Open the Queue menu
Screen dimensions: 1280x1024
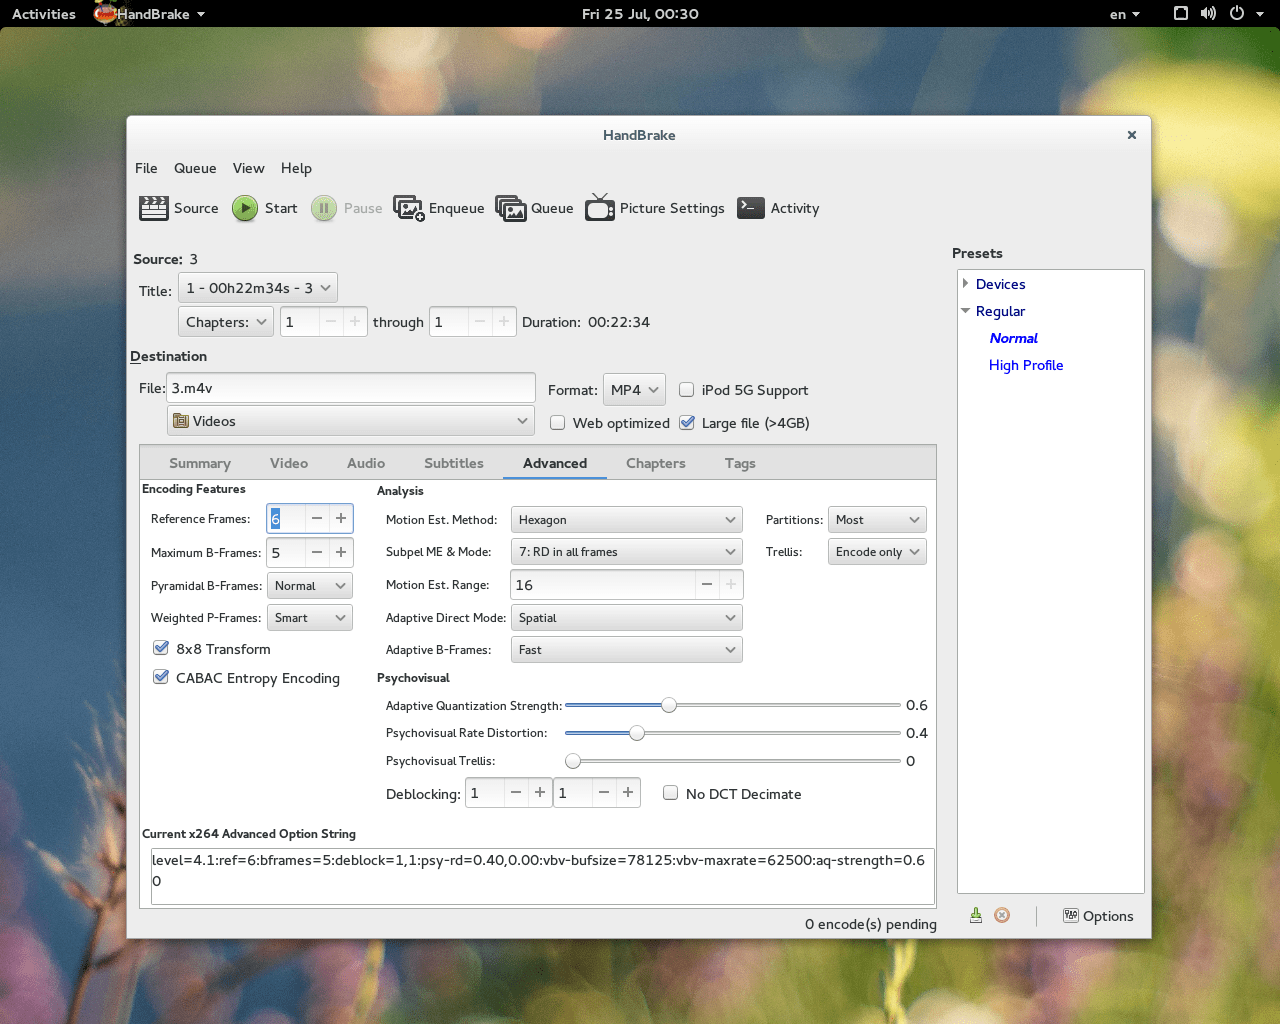click(x=194, y=168)
